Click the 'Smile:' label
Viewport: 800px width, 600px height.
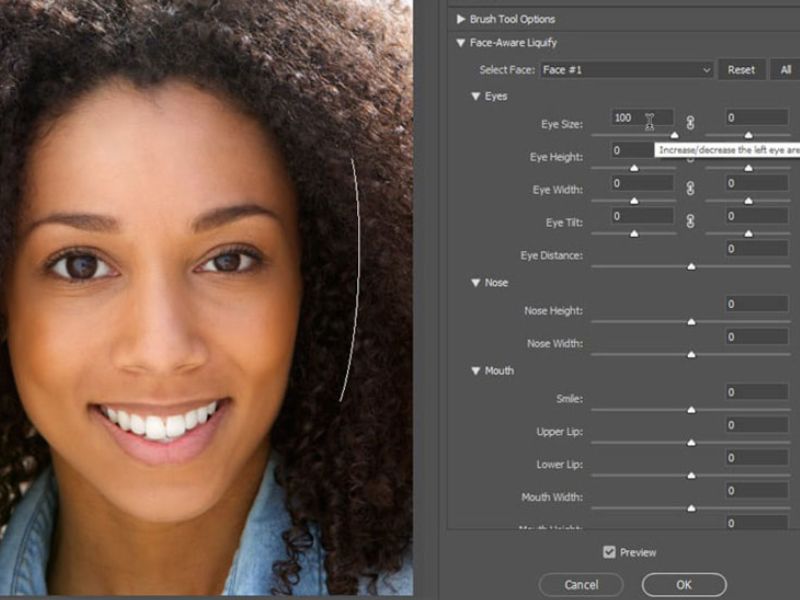click(x=569, y=398)
